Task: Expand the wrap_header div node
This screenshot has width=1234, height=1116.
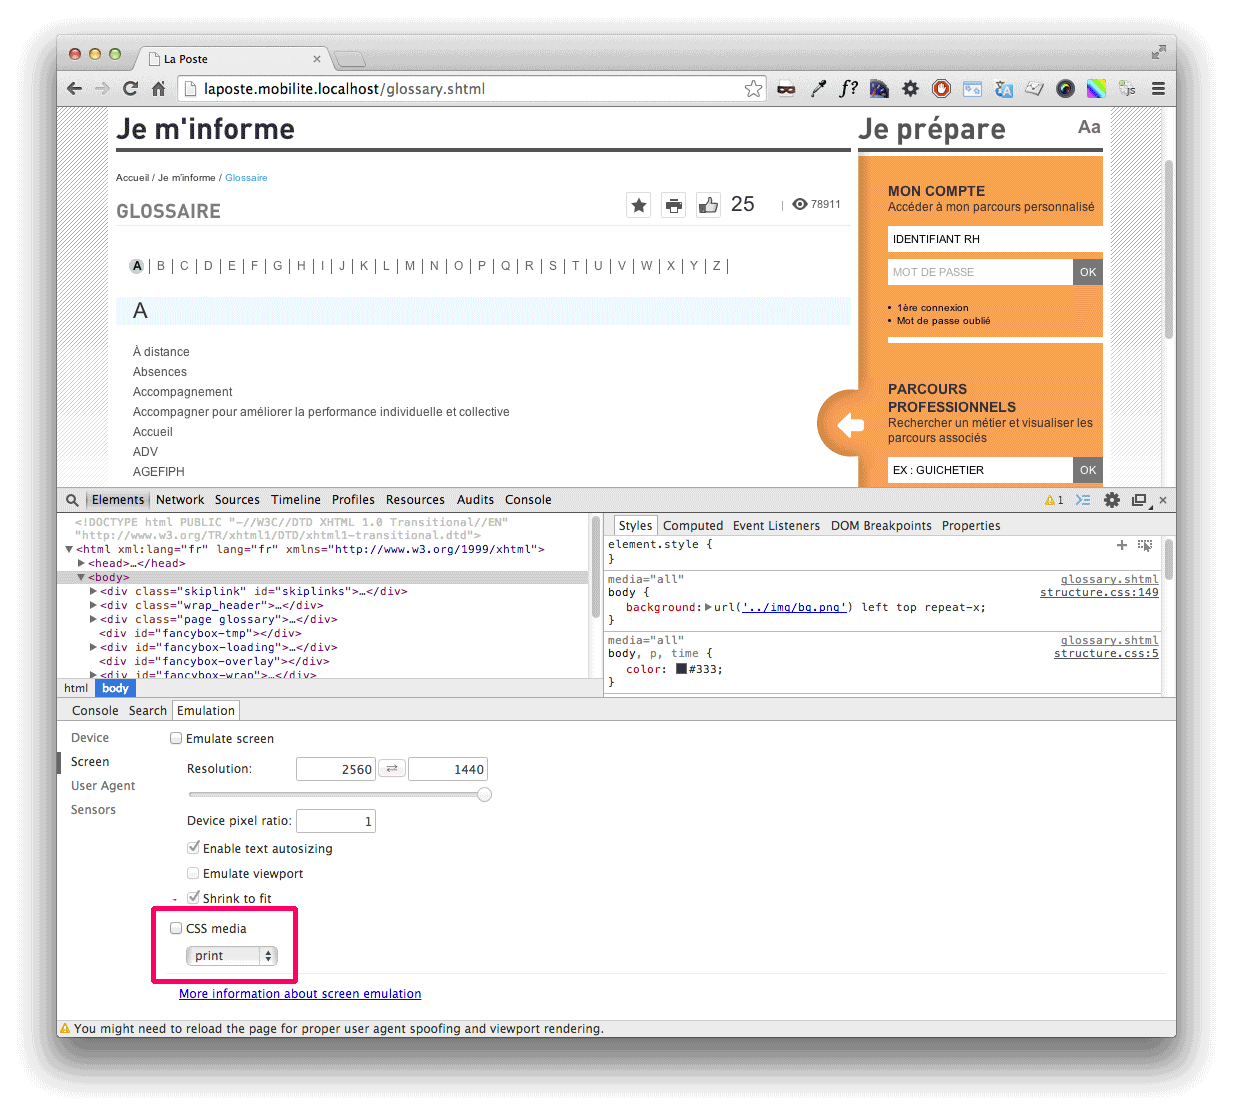Action: coord(93,605)
